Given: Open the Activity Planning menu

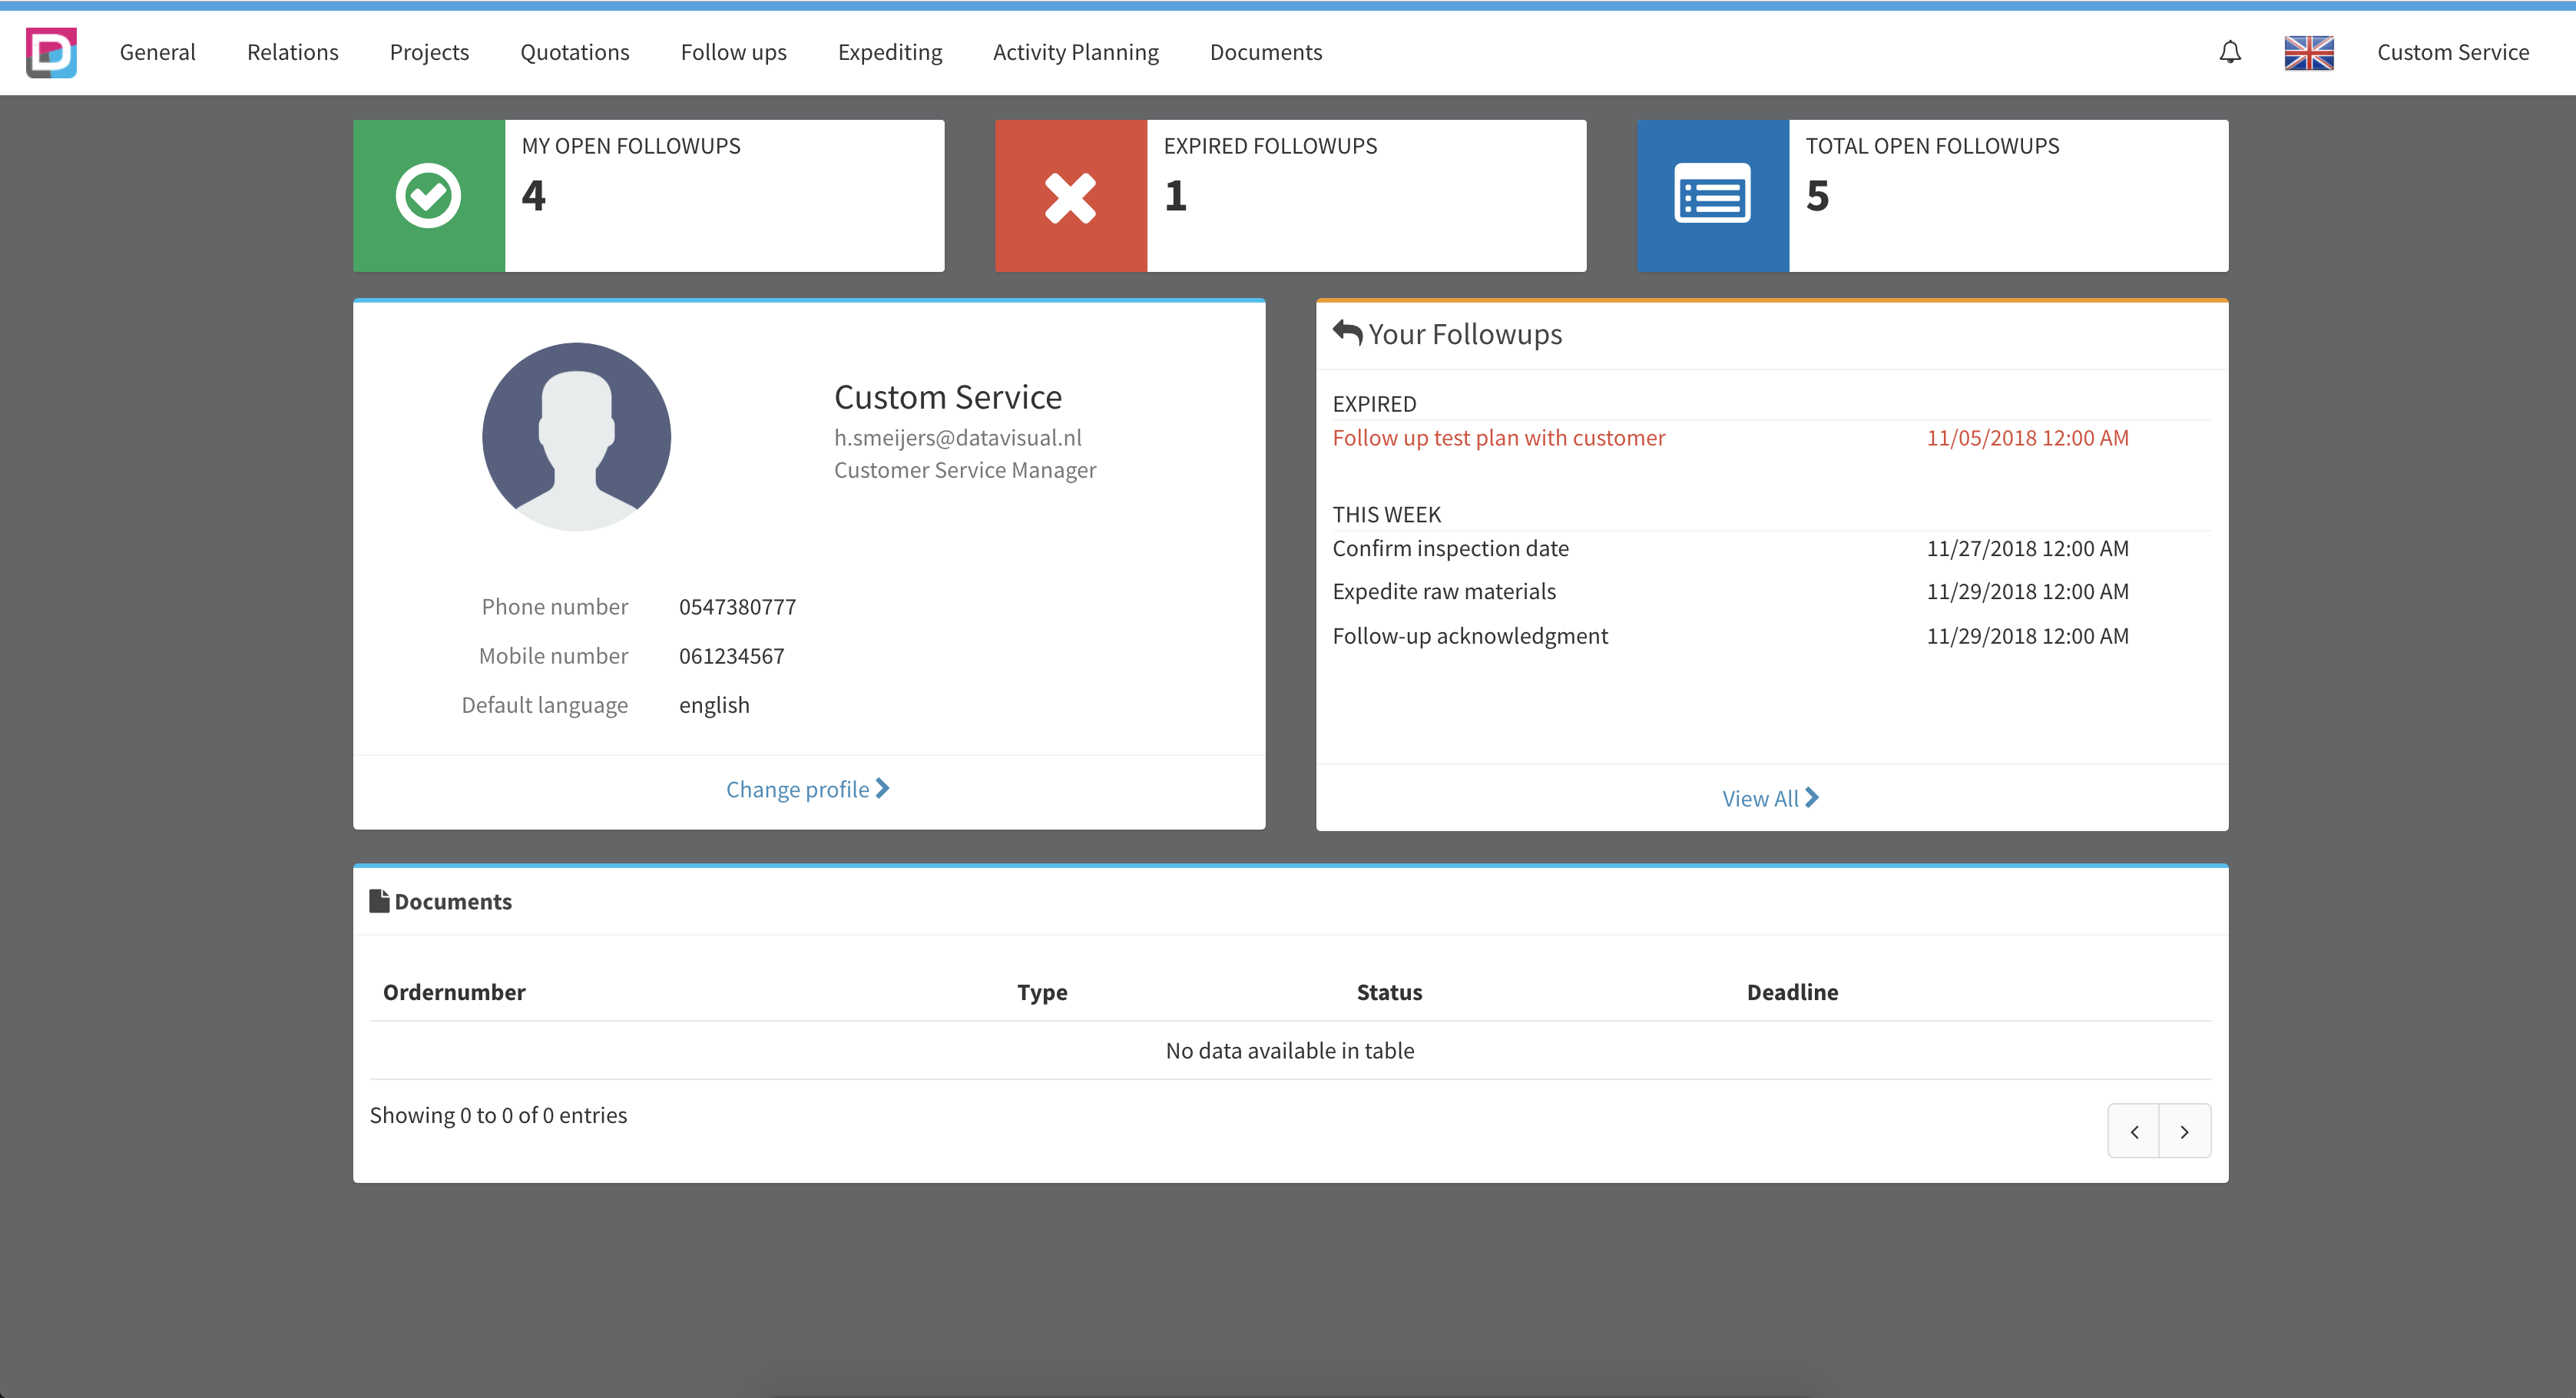Looking at the screenshot, I should [x=1076, y=52].
